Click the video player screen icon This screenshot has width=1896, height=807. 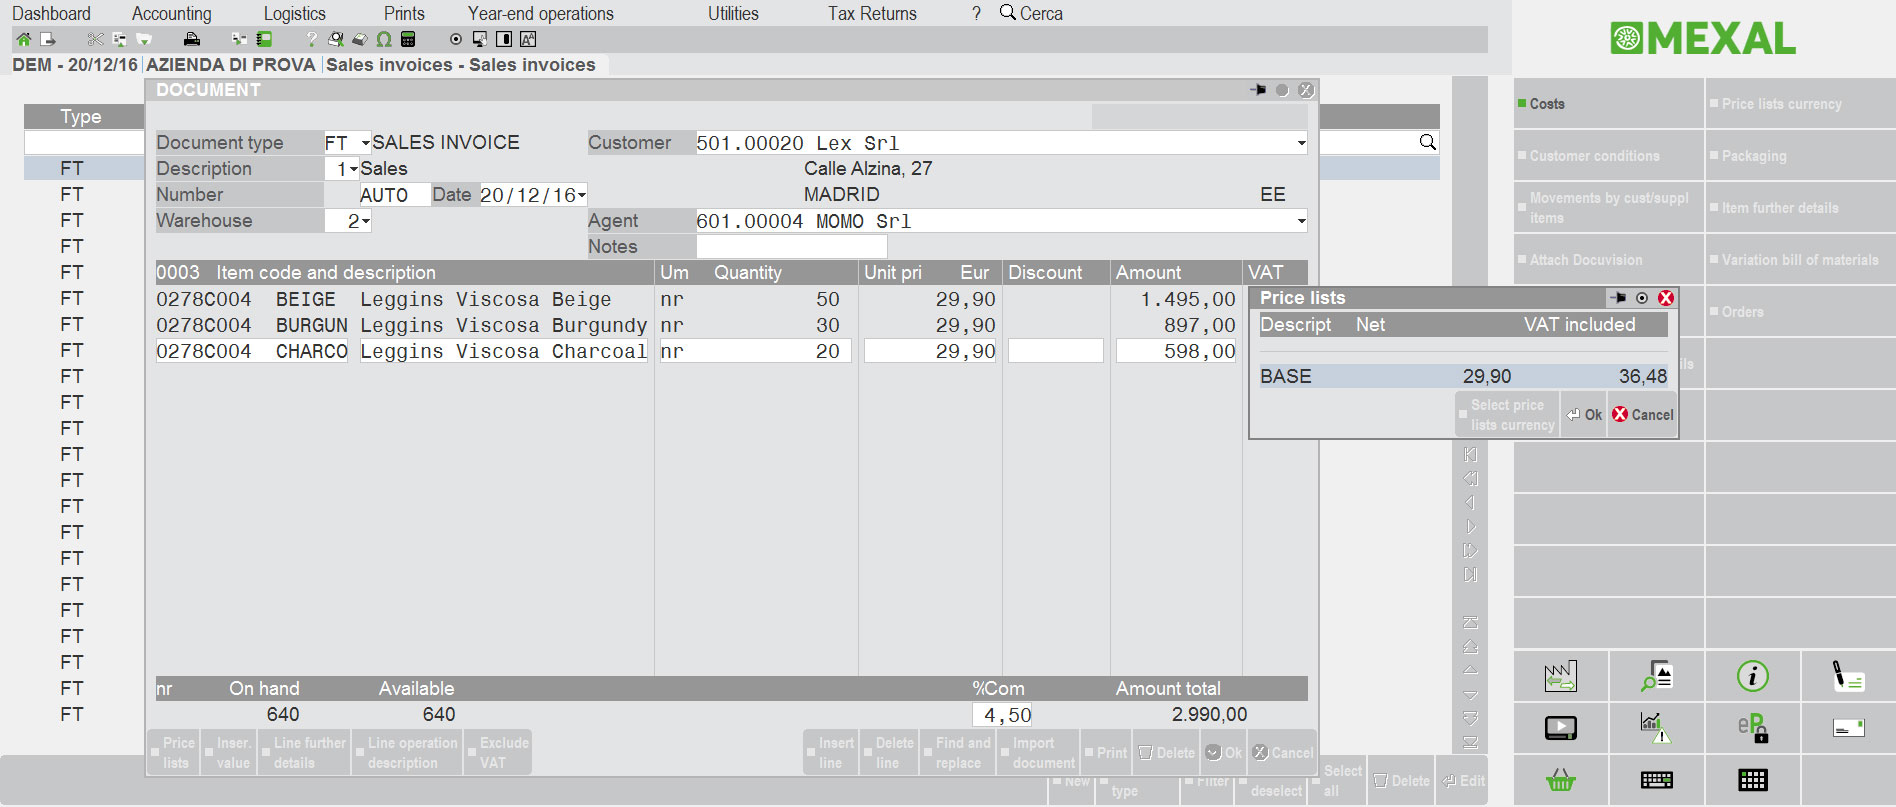tap(1560, 728)
